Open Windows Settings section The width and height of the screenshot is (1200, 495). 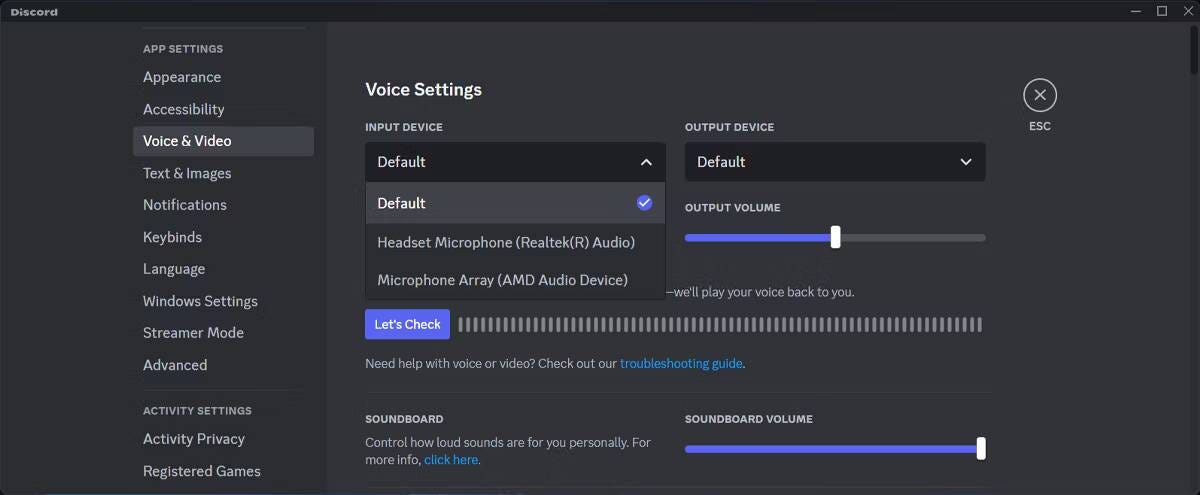[x=223, y=301]
